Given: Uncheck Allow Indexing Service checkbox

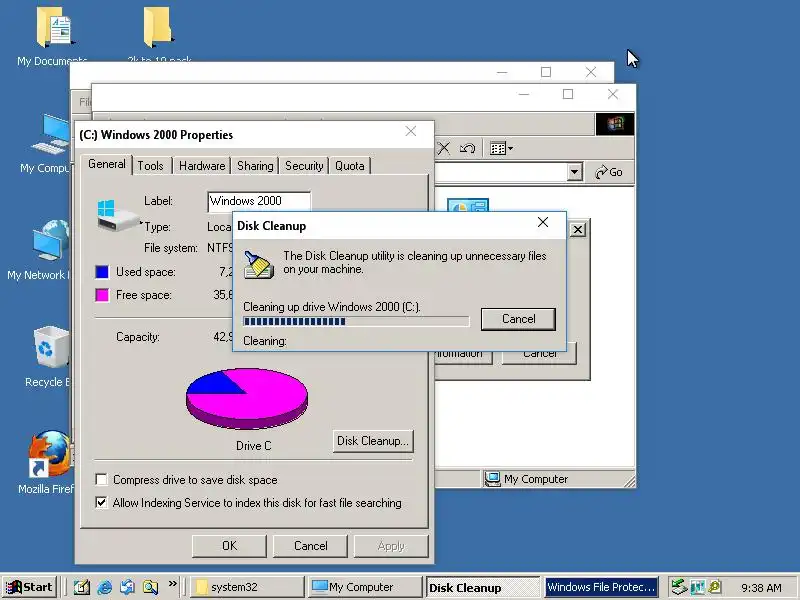Looking at the screenshot, I should [102, 503].
